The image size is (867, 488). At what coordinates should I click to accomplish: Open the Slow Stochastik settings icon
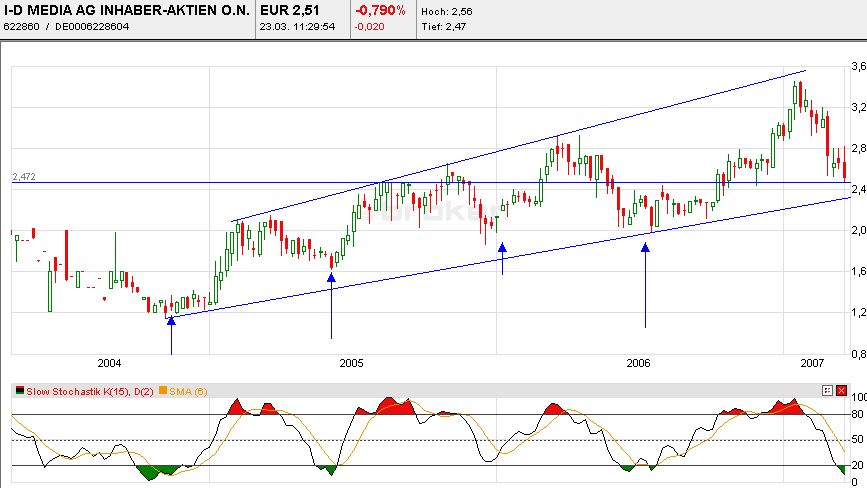(x=827, y=391)
